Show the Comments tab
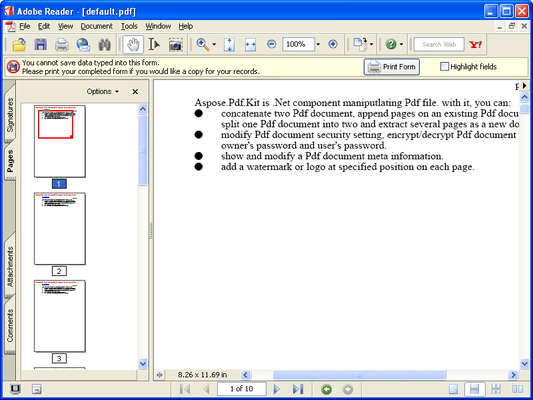Image resolution: width=533 pixels, height=400 pixels. pyautogui.click(x=10, y=325)
